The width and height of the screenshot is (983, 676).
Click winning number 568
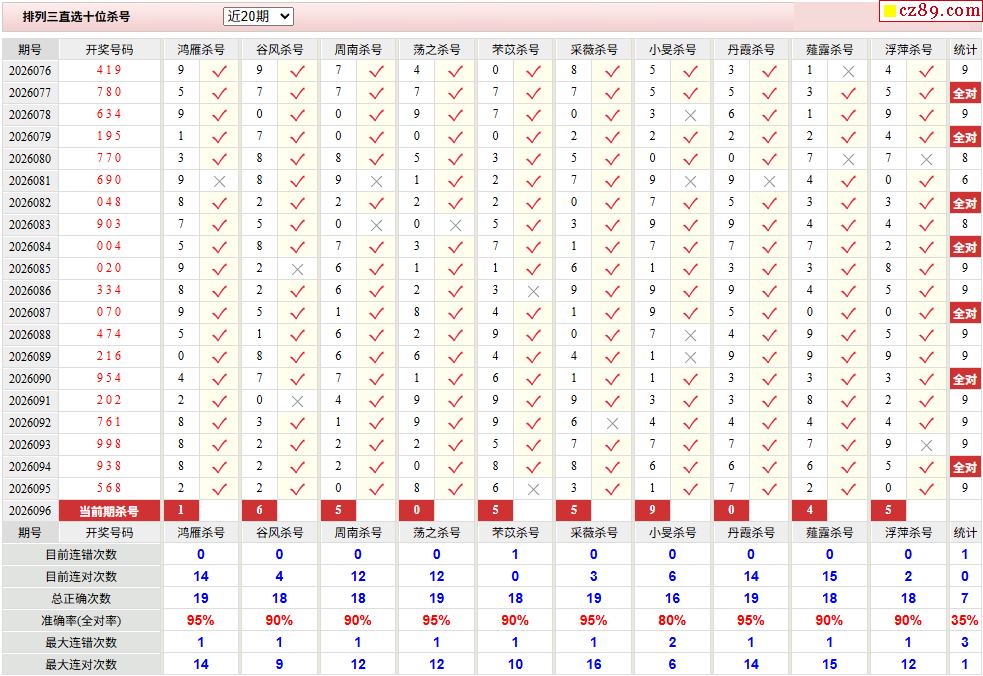[x=109, y=488]
